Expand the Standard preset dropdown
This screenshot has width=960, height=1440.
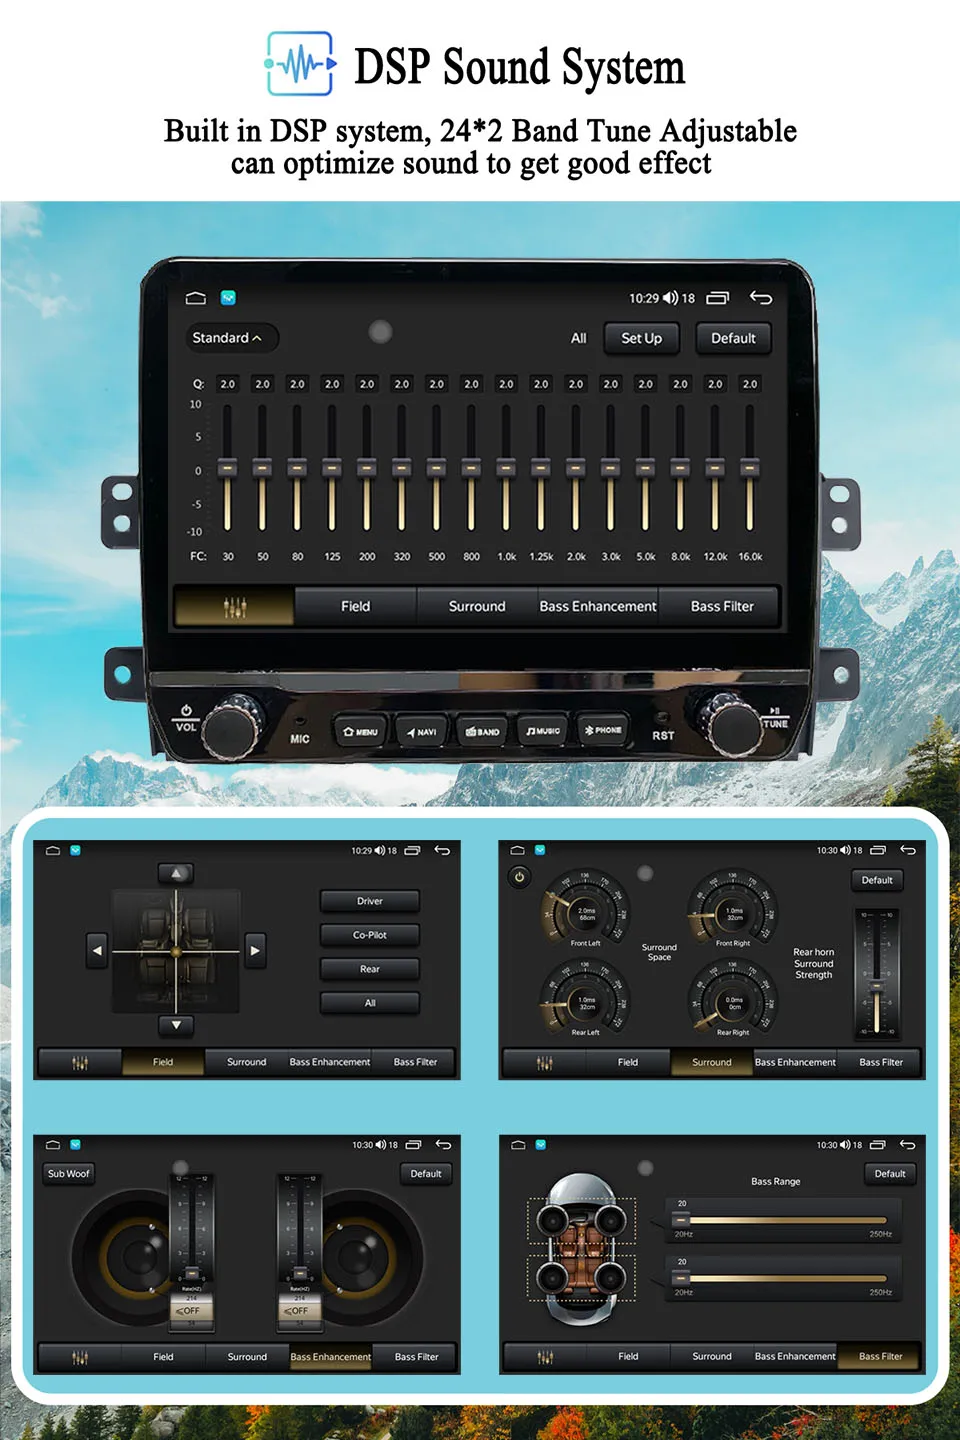coord(231,338)
